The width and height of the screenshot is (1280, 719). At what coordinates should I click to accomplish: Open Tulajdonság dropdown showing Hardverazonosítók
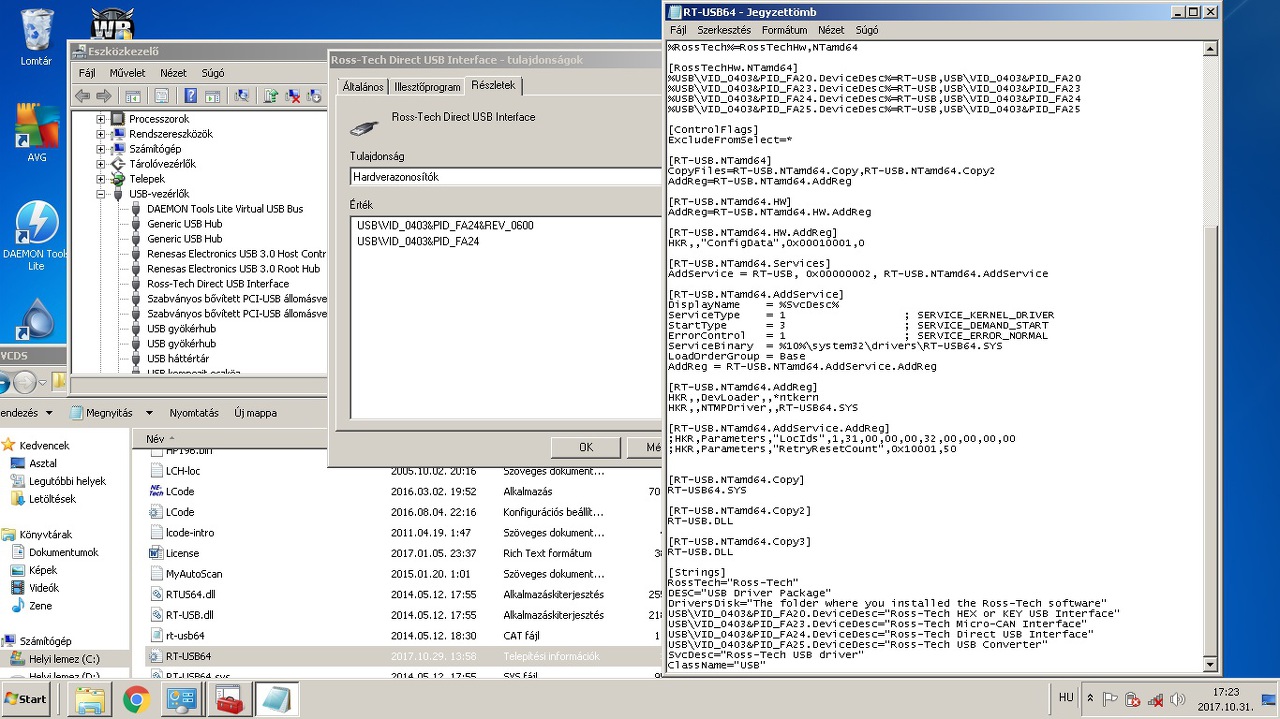505,177
